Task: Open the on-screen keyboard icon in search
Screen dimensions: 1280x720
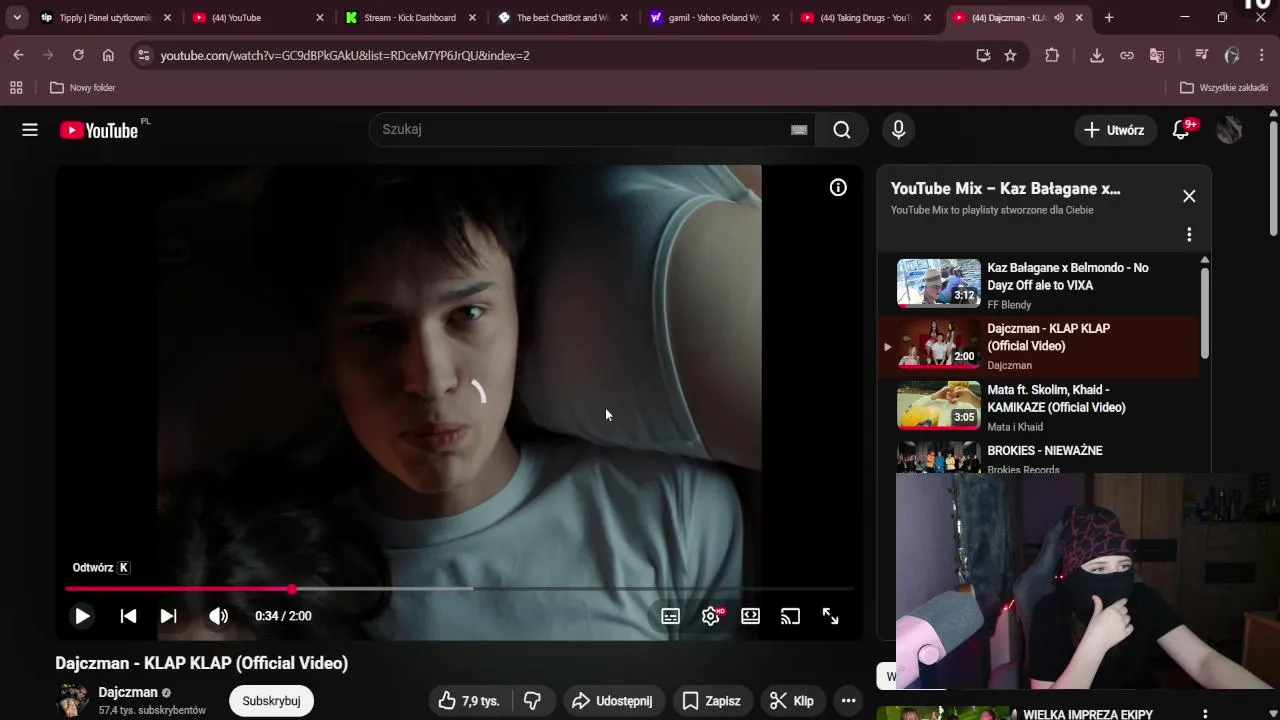Action: [799, 130]
